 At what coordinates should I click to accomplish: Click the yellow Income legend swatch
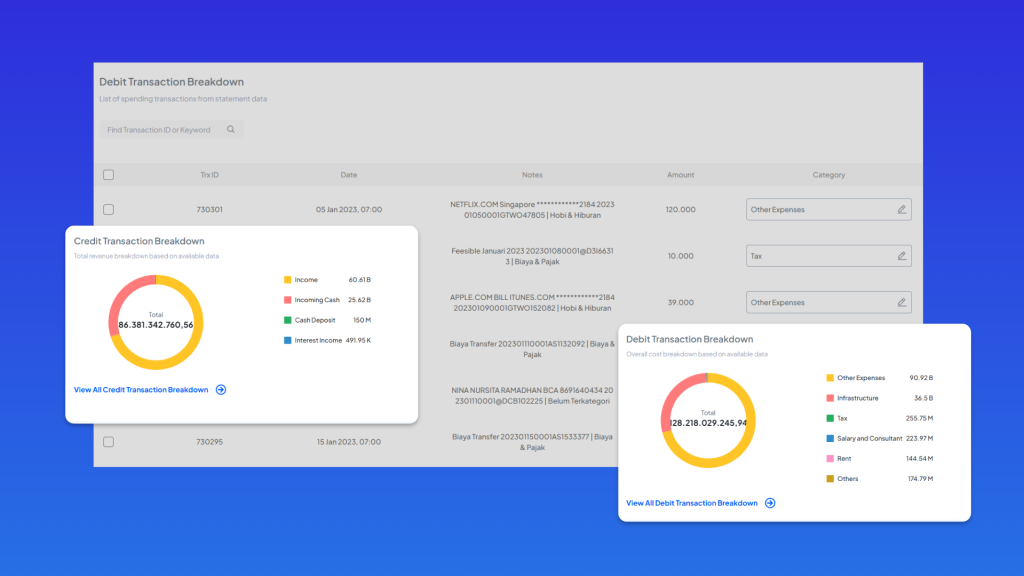click(286, 280)
